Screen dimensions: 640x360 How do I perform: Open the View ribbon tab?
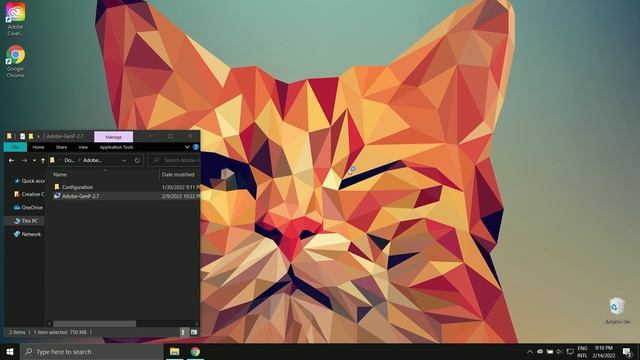click(x=83, y=147)
